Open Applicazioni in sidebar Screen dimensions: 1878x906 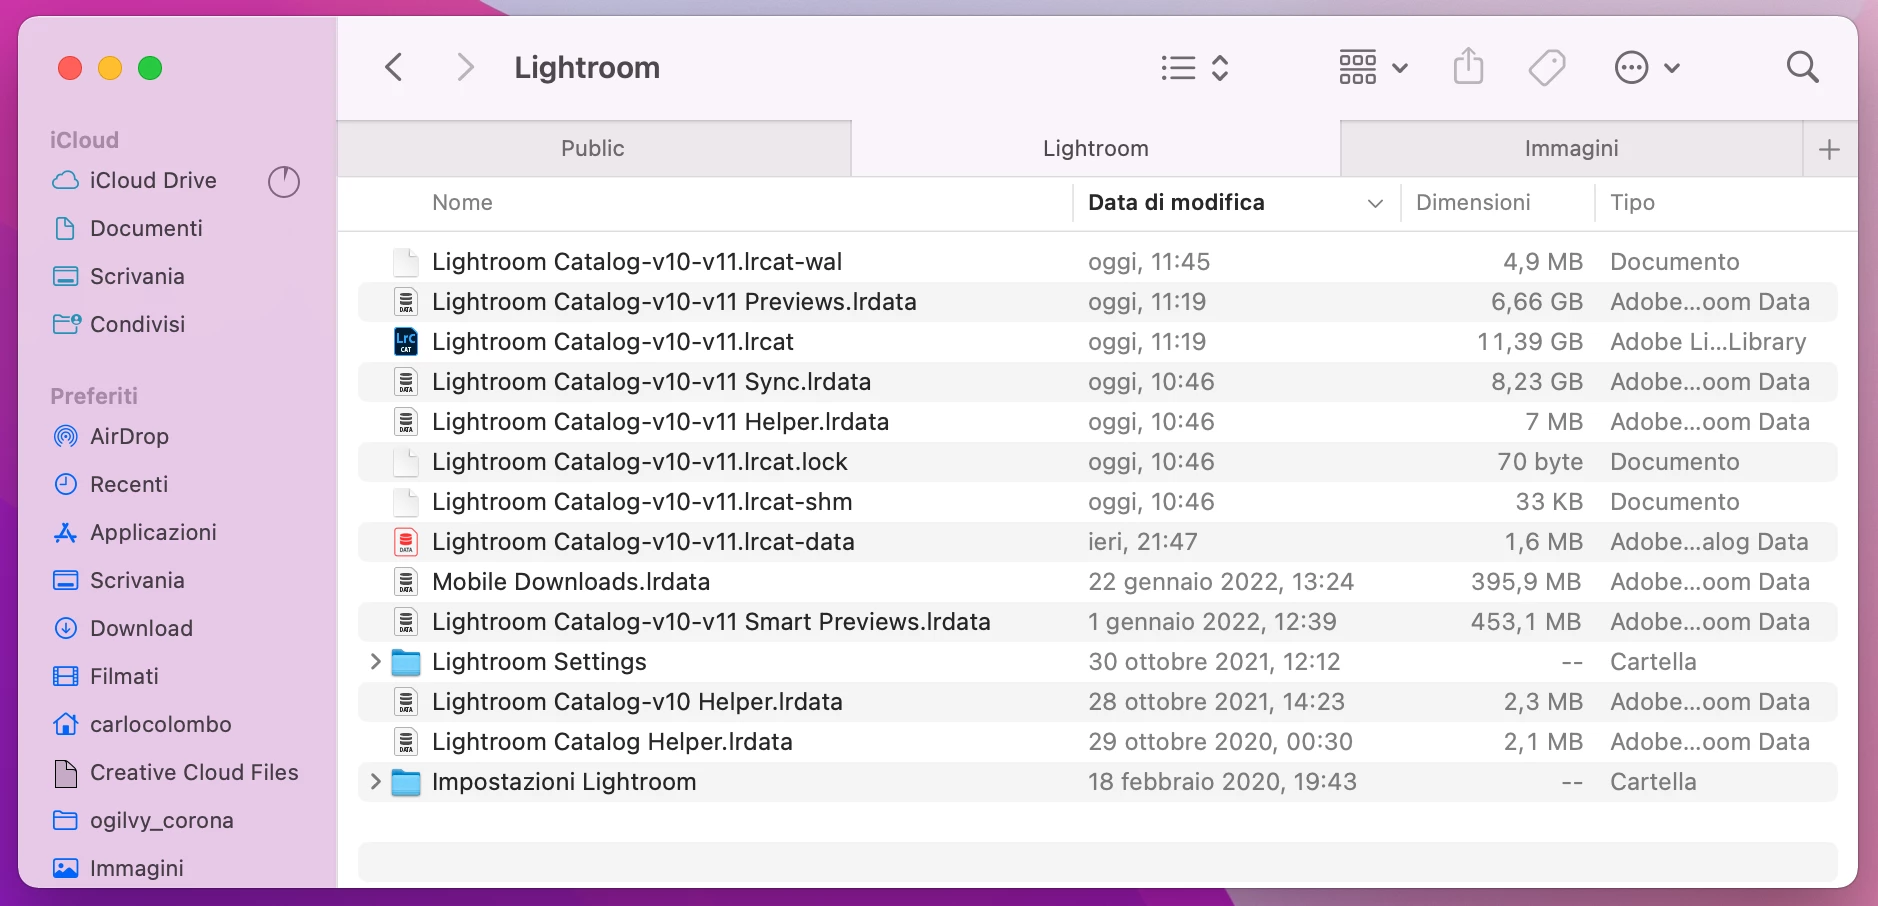click(153, 532)
